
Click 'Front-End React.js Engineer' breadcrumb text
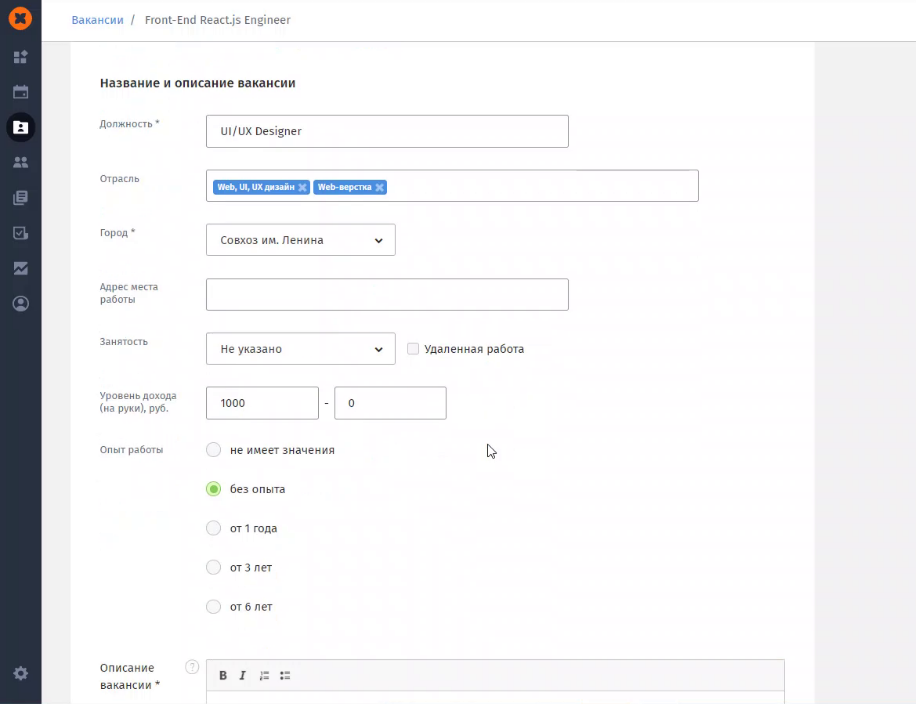[217, 20]
